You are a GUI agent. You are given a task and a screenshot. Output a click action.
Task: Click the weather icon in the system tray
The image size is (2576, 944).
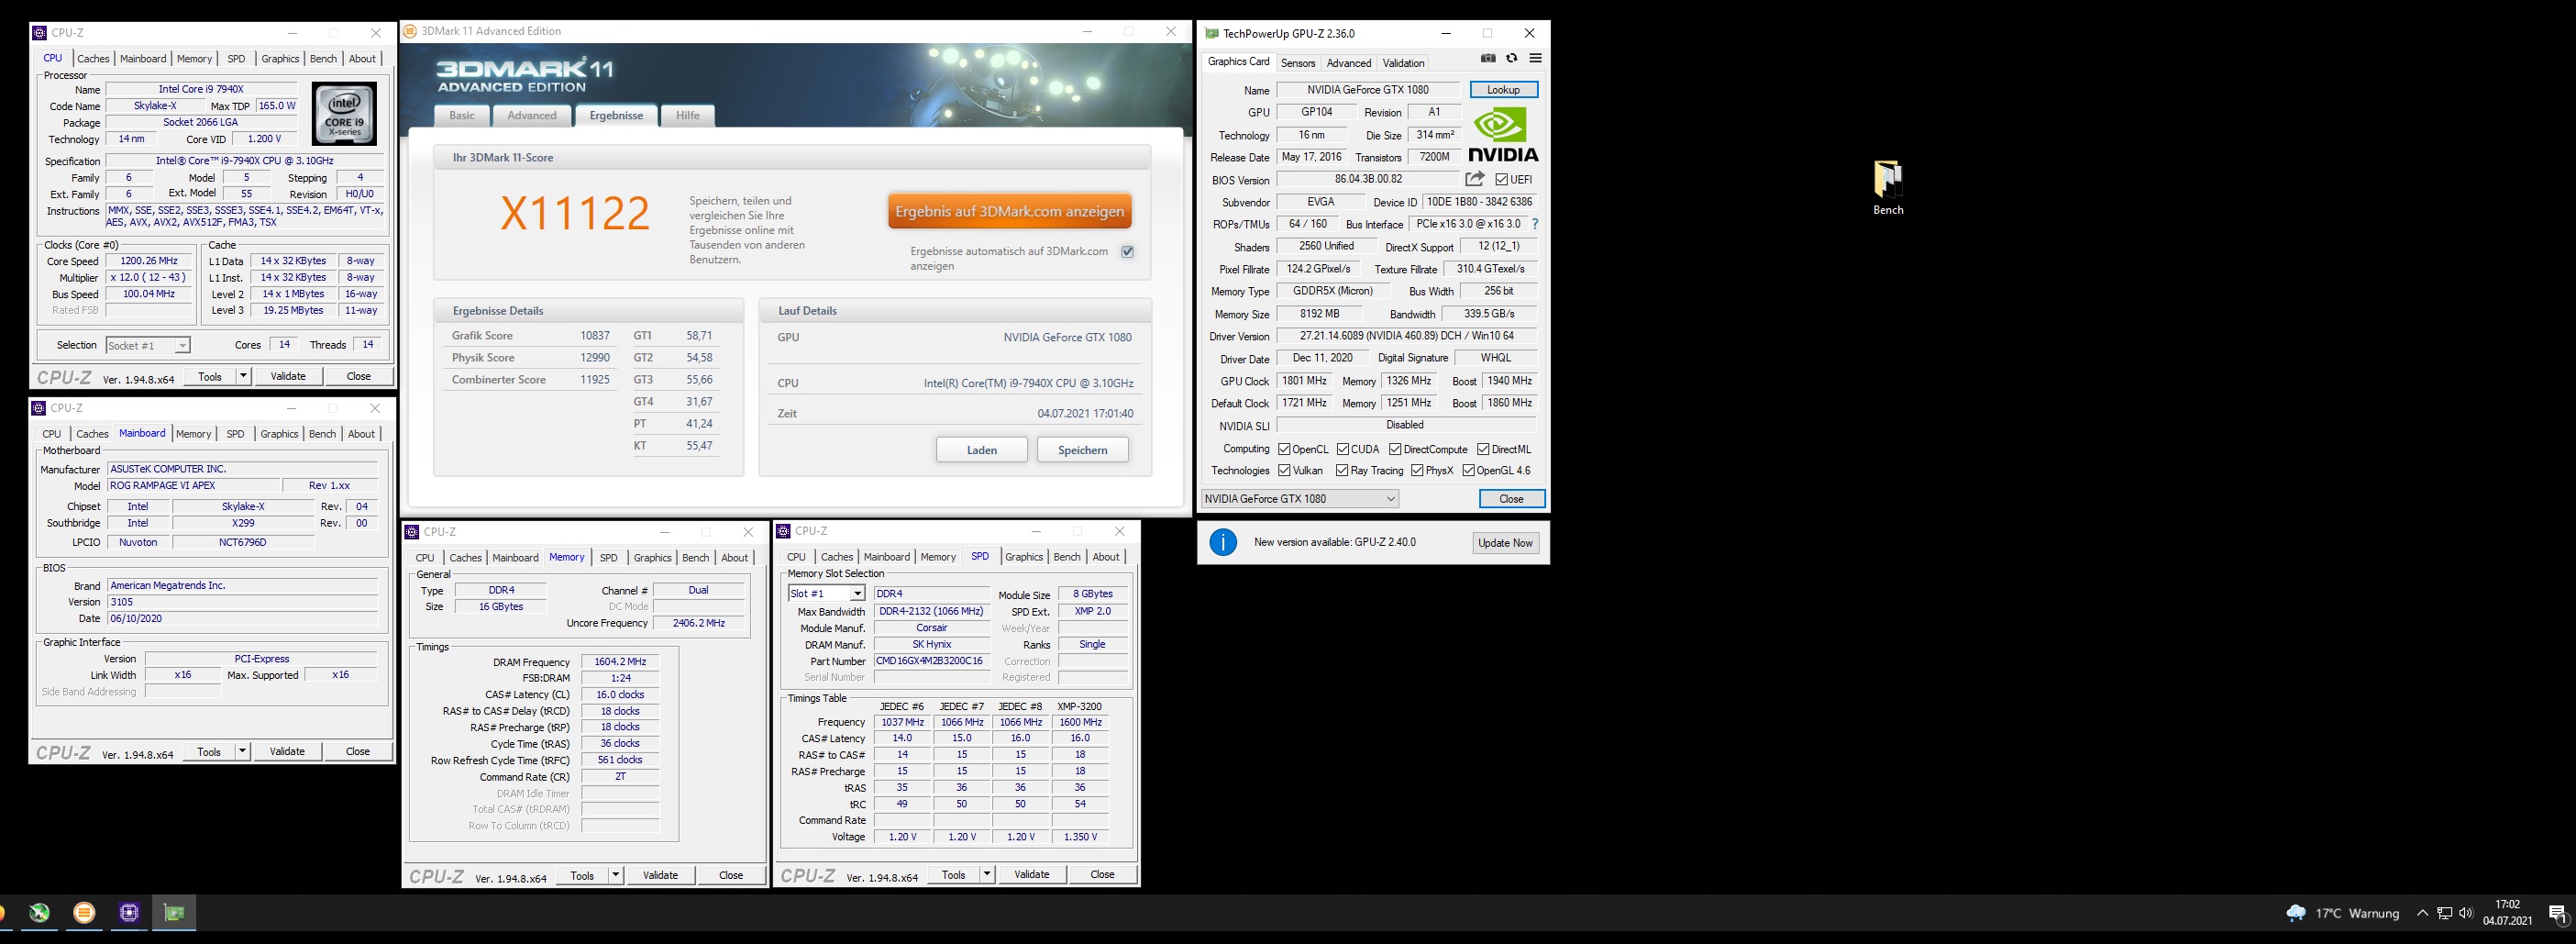tap(2296, 913)
